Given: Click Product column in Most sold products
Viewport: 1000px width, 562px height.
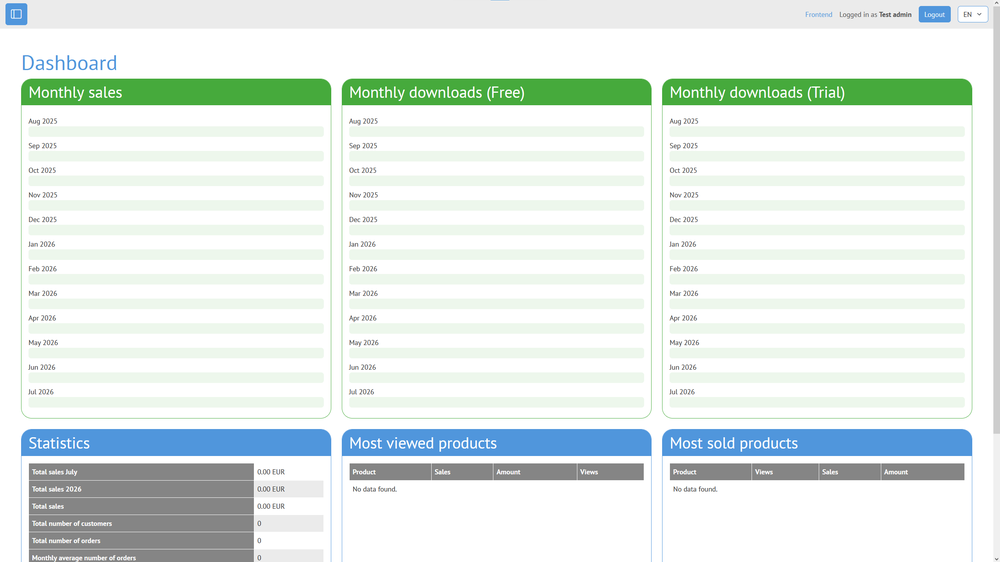Looking at the screenshot, I should (x=710, y=472).
